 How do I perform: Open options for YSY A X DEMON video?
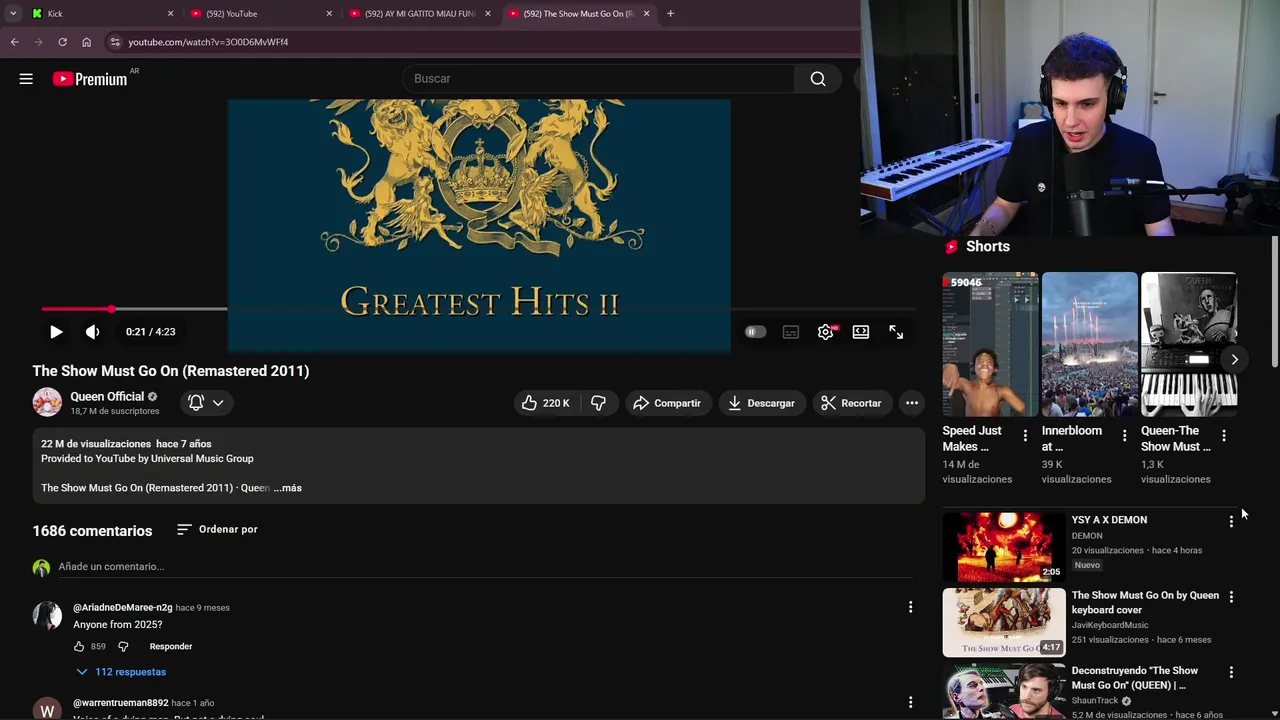coord(1231,521)
